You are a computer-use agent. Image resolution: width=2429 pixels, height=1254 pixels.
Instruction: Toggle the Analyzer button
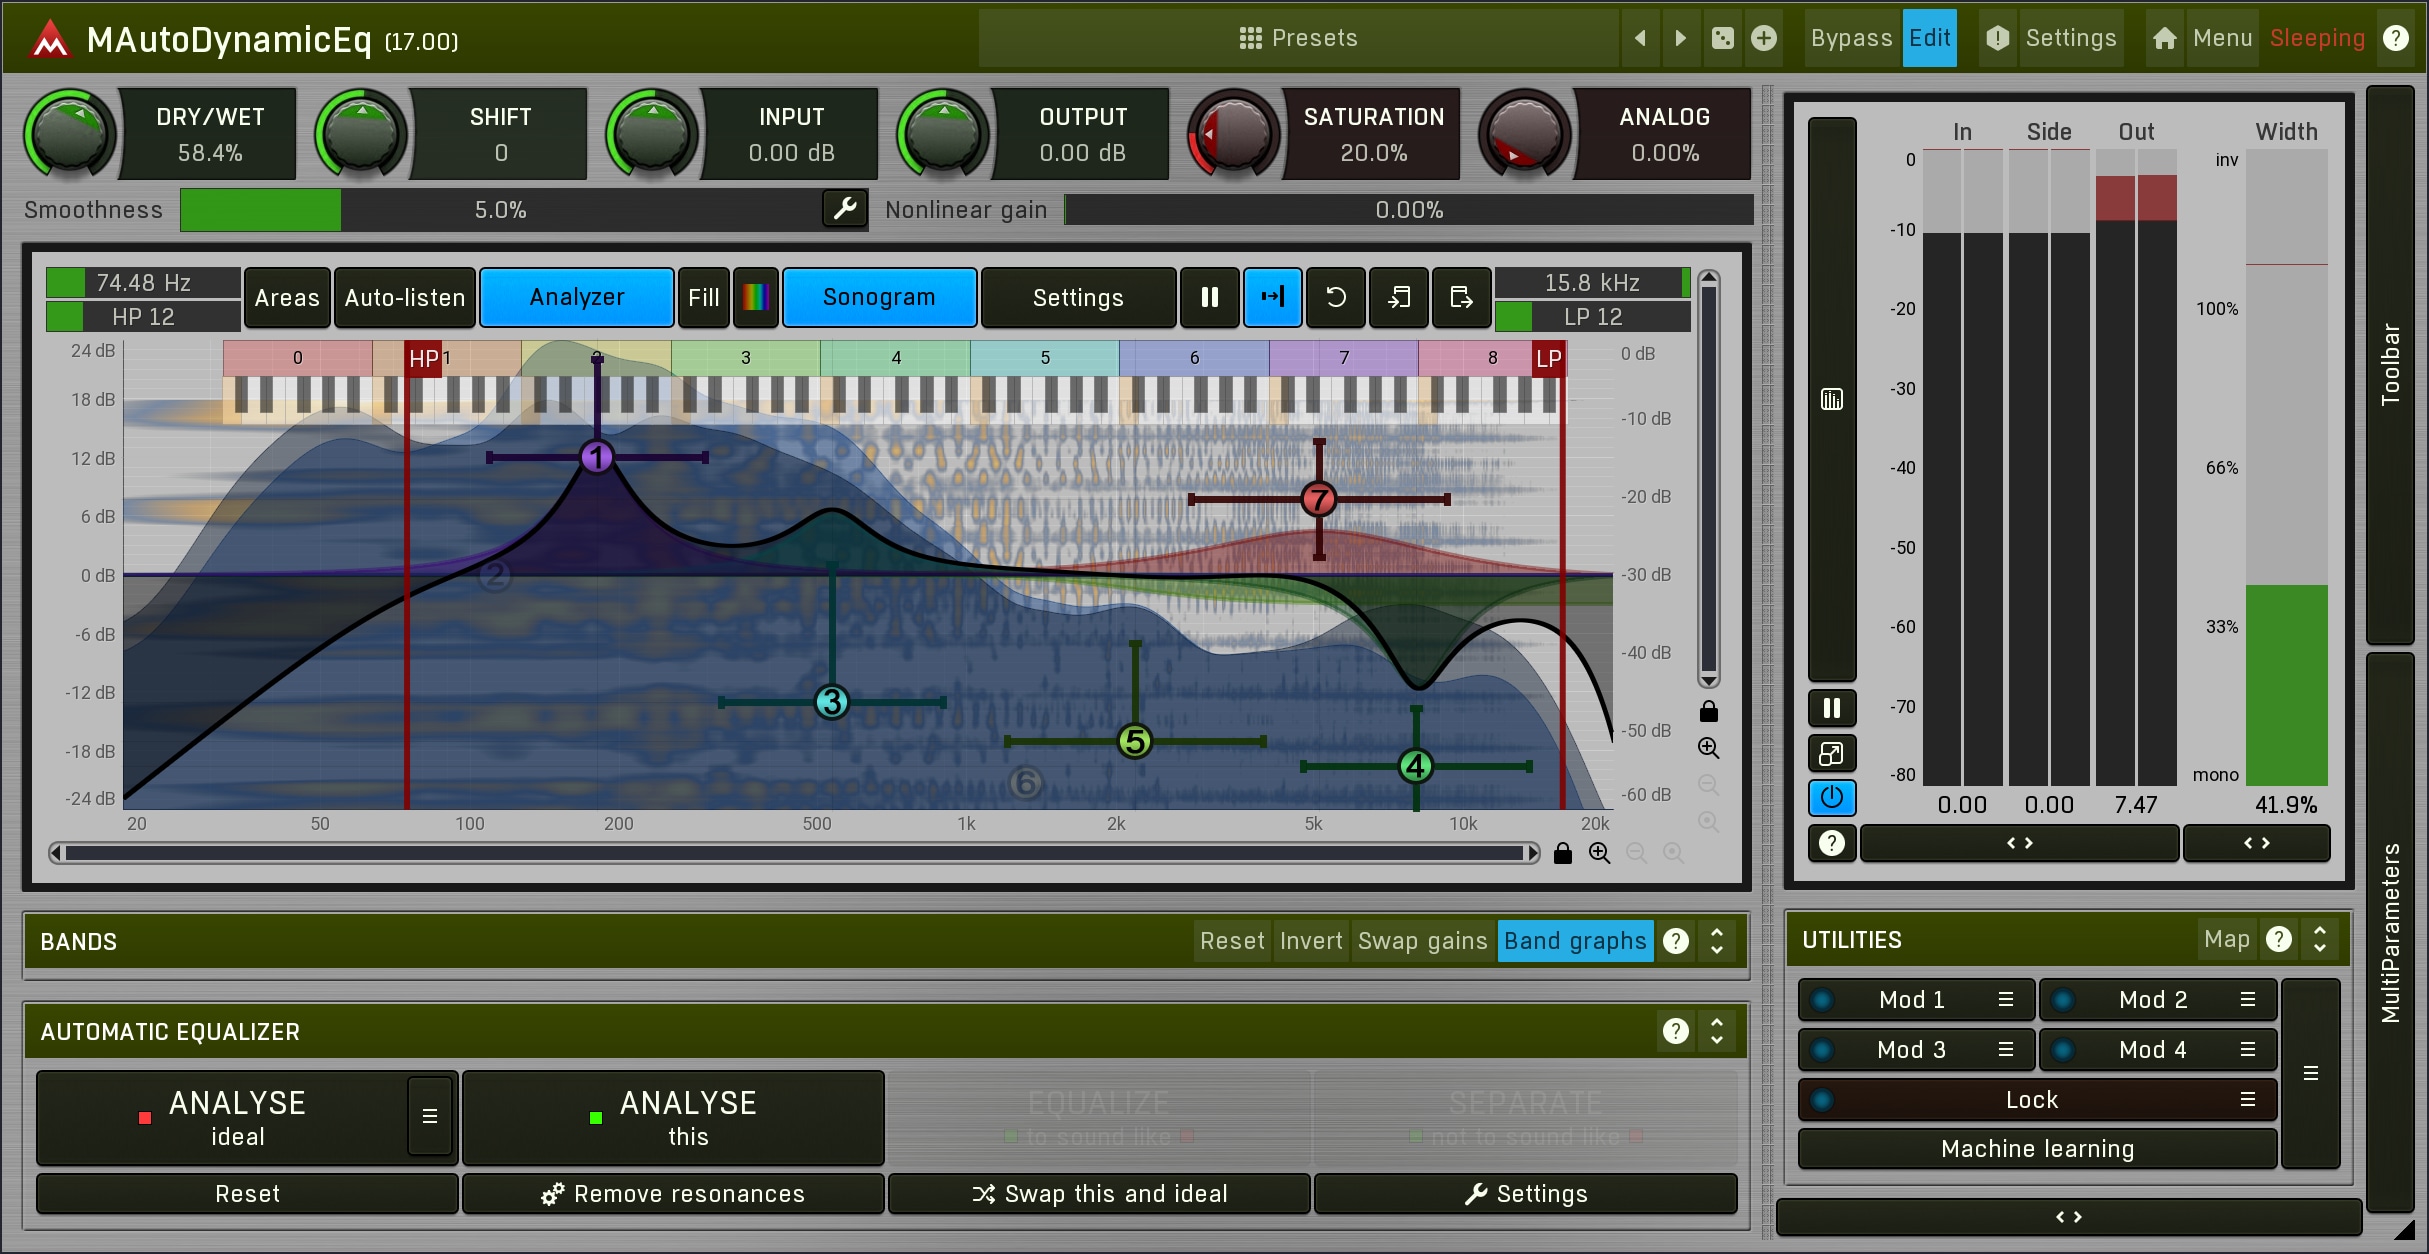[576, 297]
